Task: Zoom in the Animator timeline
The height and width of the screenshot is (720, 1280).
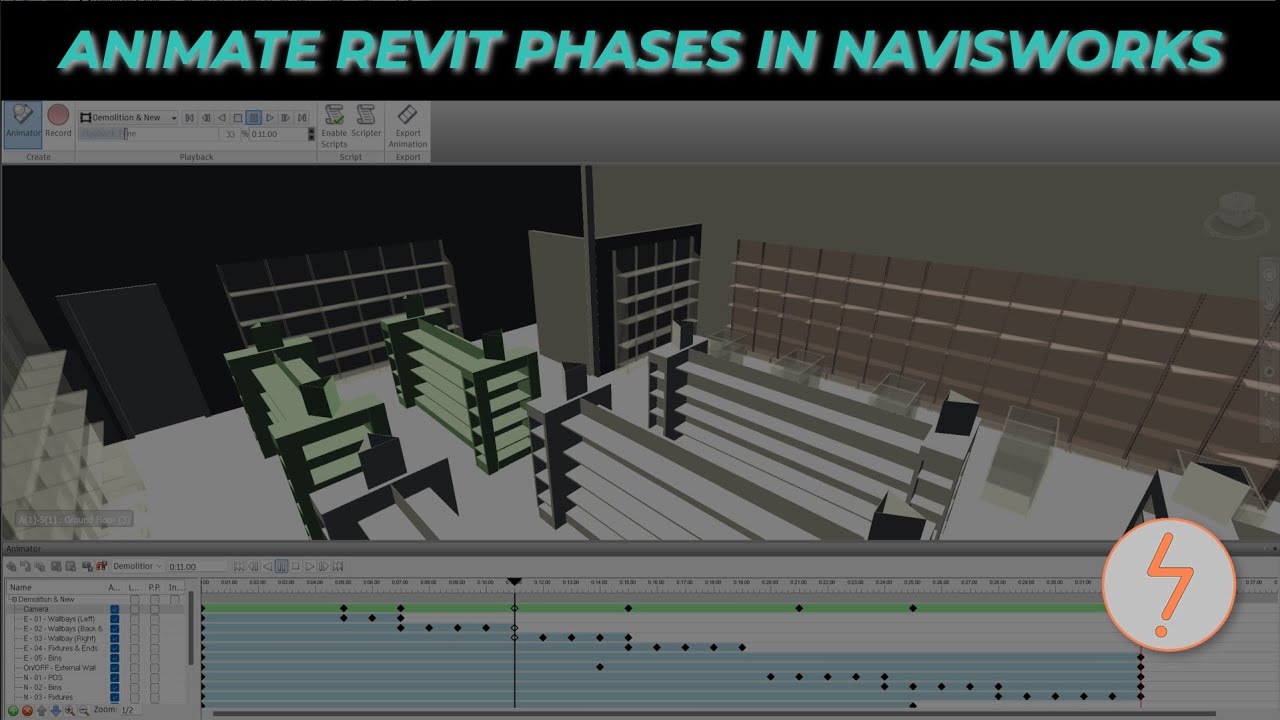Action: [70, 711]
